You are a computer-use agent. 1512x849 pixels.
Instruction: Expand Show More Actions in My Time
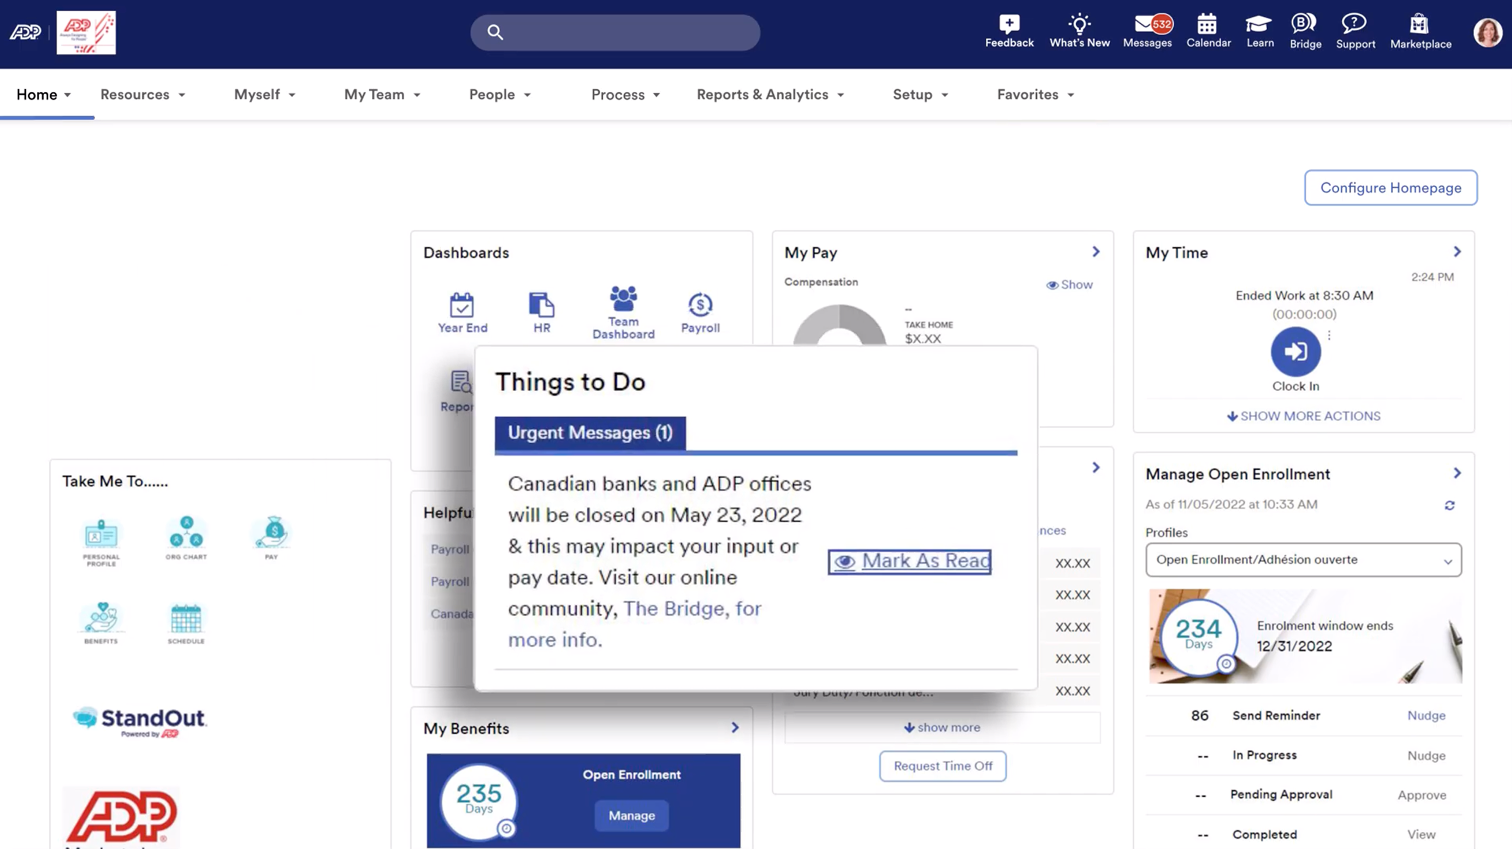[1303, 416]
